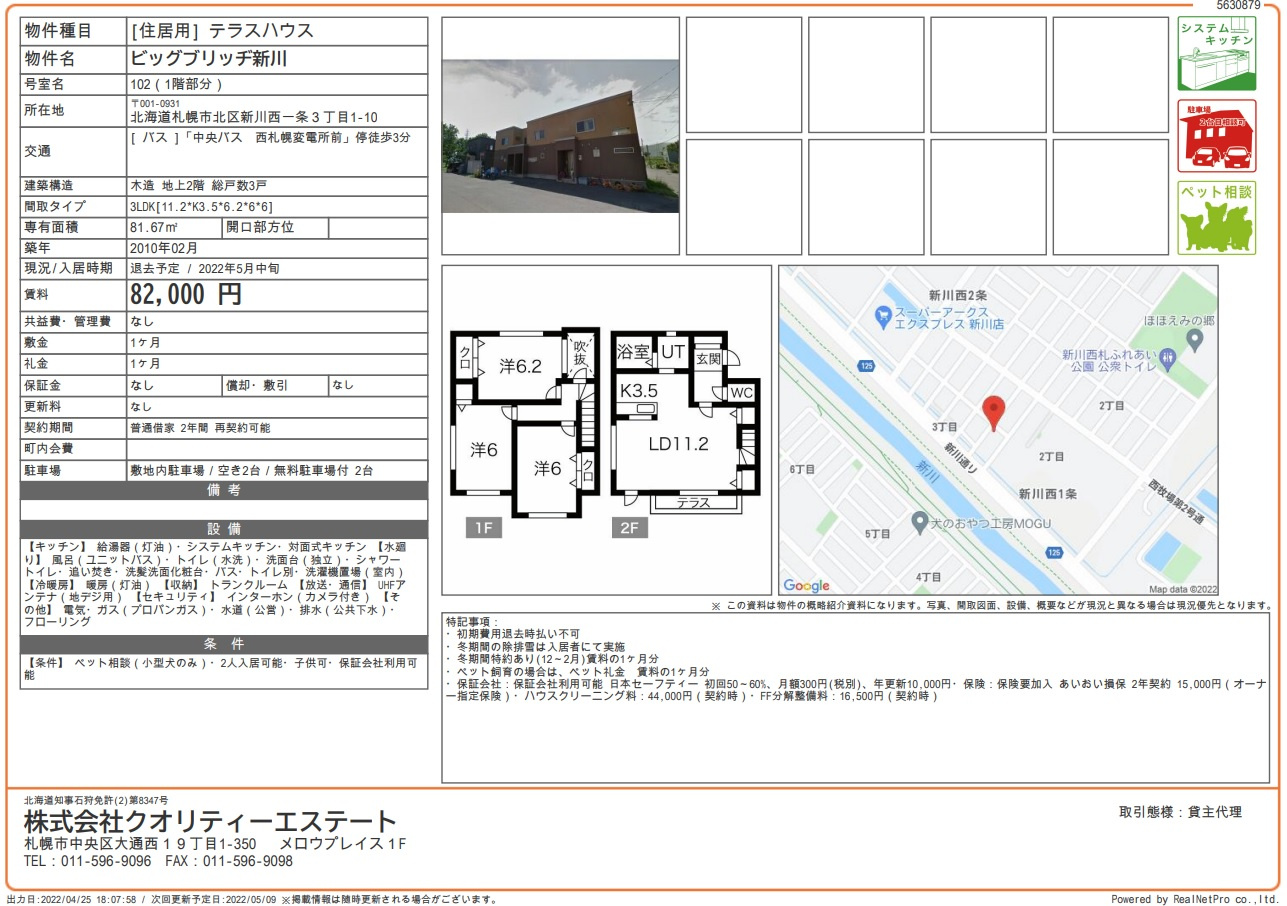Viewport: 1287px width, 906px height.
Task: Select the phone number TEL：011-596-9096
Action: pos(88,861)
